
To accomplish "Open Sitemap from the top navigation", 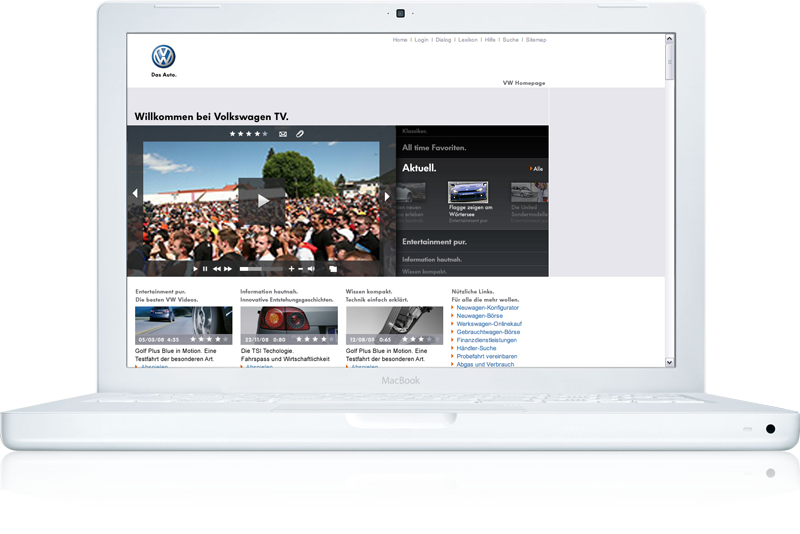I will (536, 40).
